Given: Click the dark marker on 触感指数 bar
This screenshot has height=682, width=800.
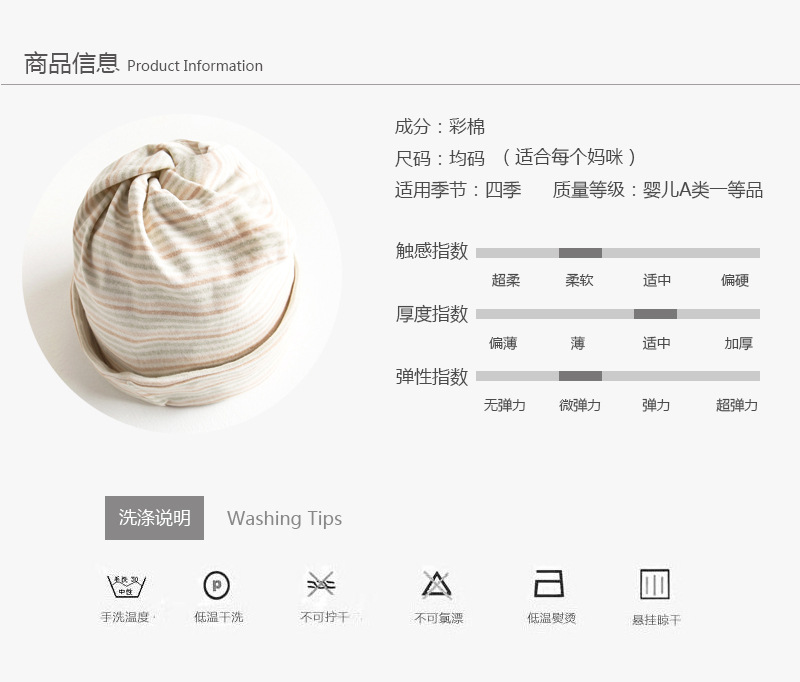Looking at the screenshot, I should pos(580,253).
